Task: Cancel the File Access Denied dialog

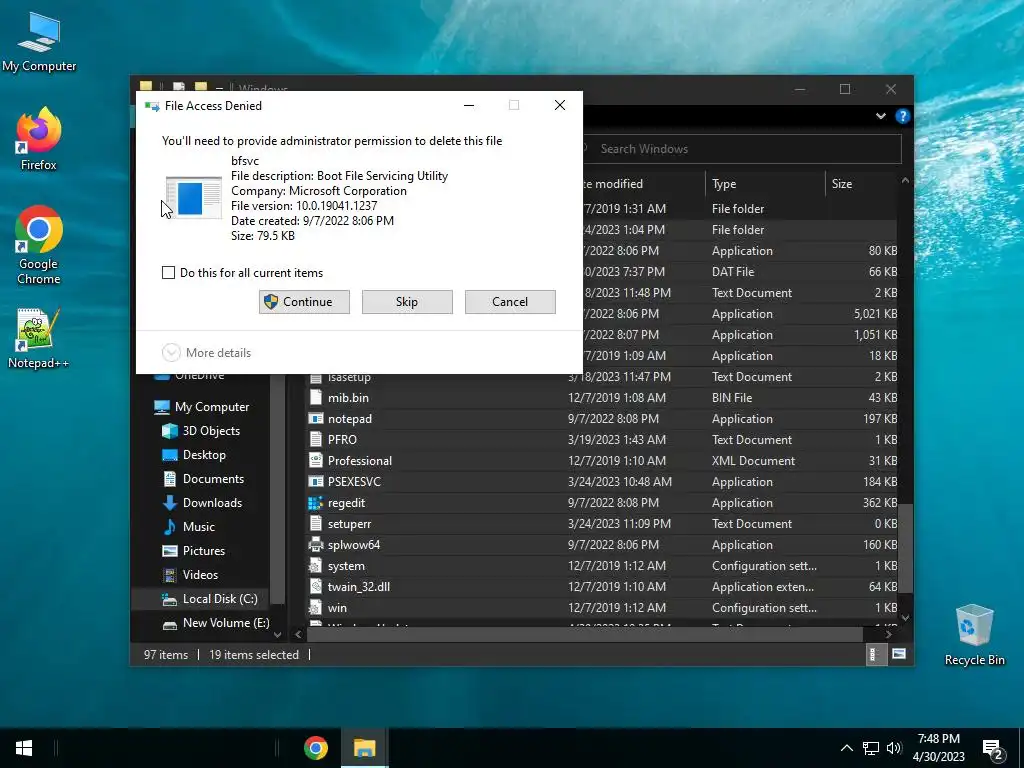Action: point(510,302)
